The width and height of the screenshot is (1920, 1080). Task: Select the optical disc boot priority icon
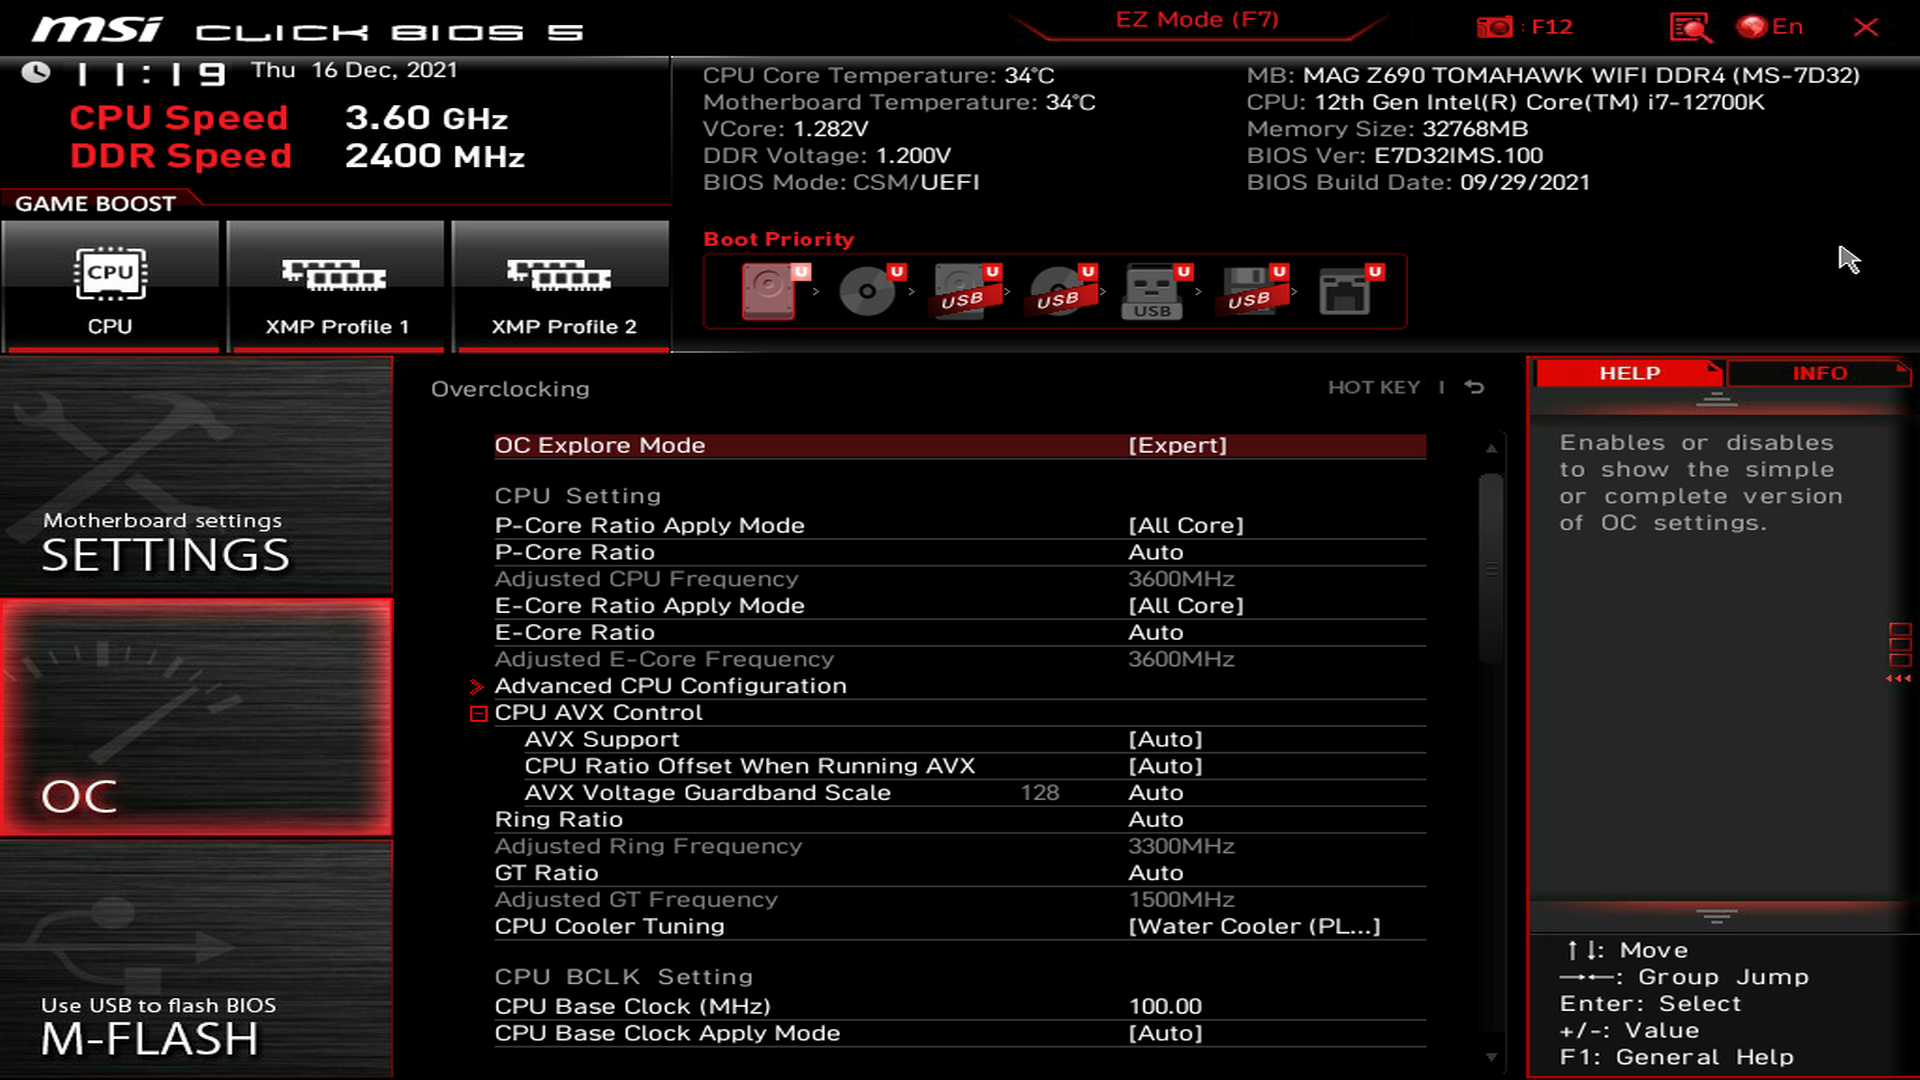pos(870,291)
